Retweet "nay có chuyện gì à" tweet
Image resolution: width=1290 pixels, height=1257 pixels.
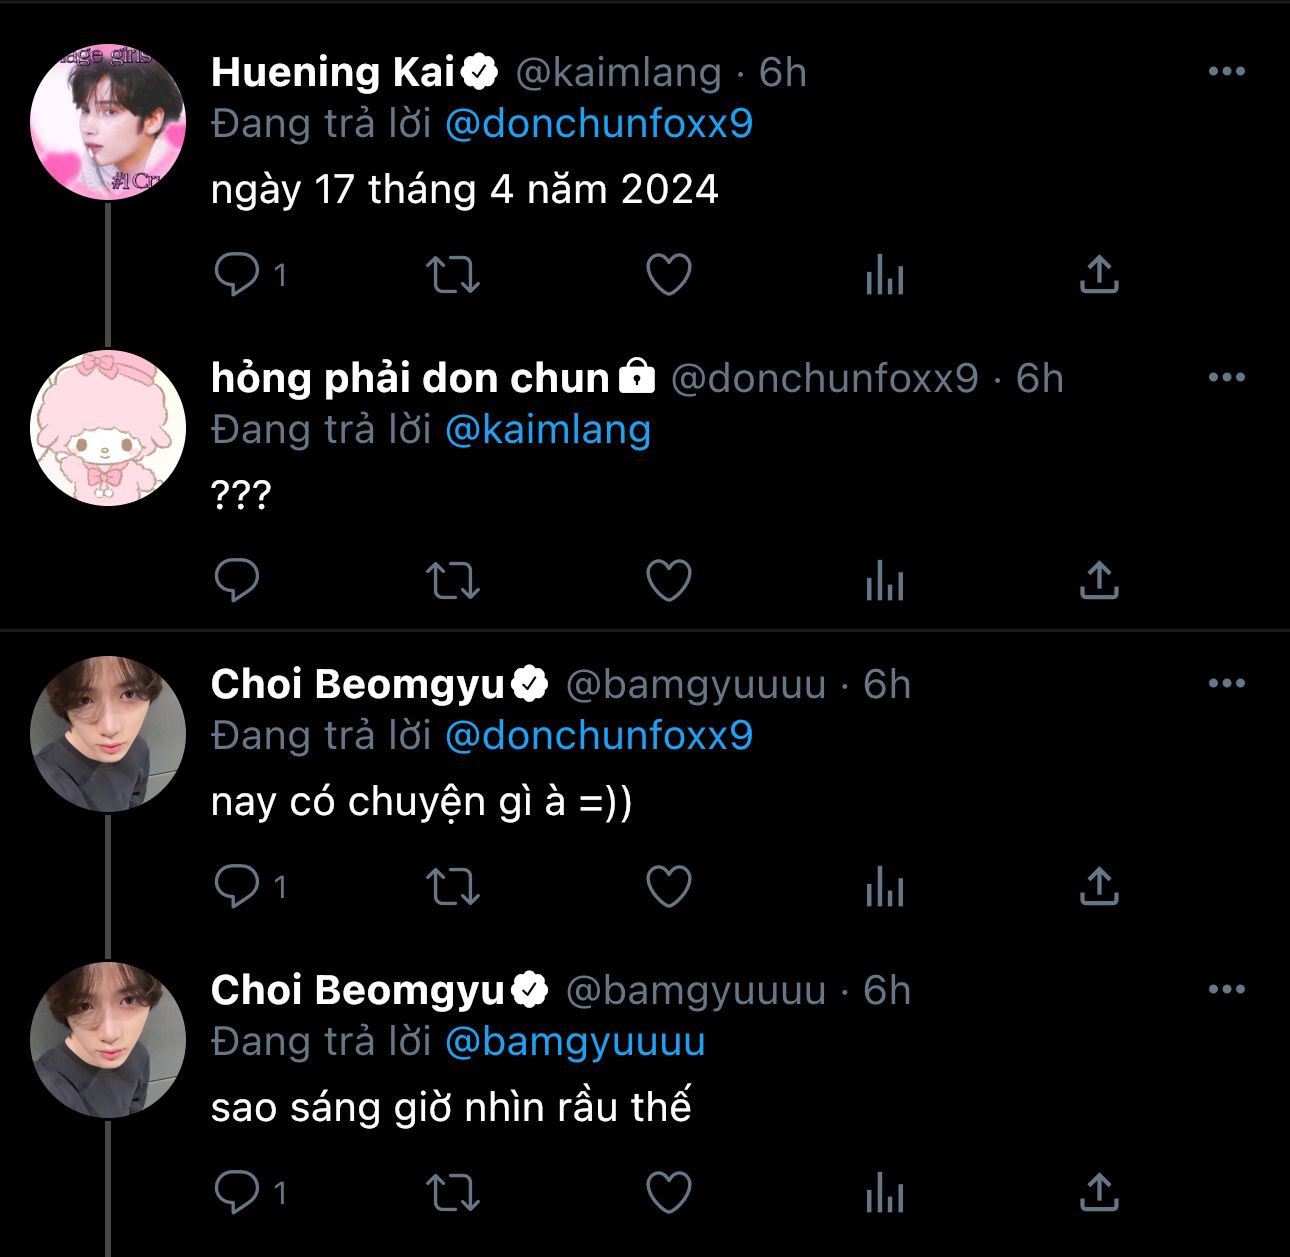[453, 886]
